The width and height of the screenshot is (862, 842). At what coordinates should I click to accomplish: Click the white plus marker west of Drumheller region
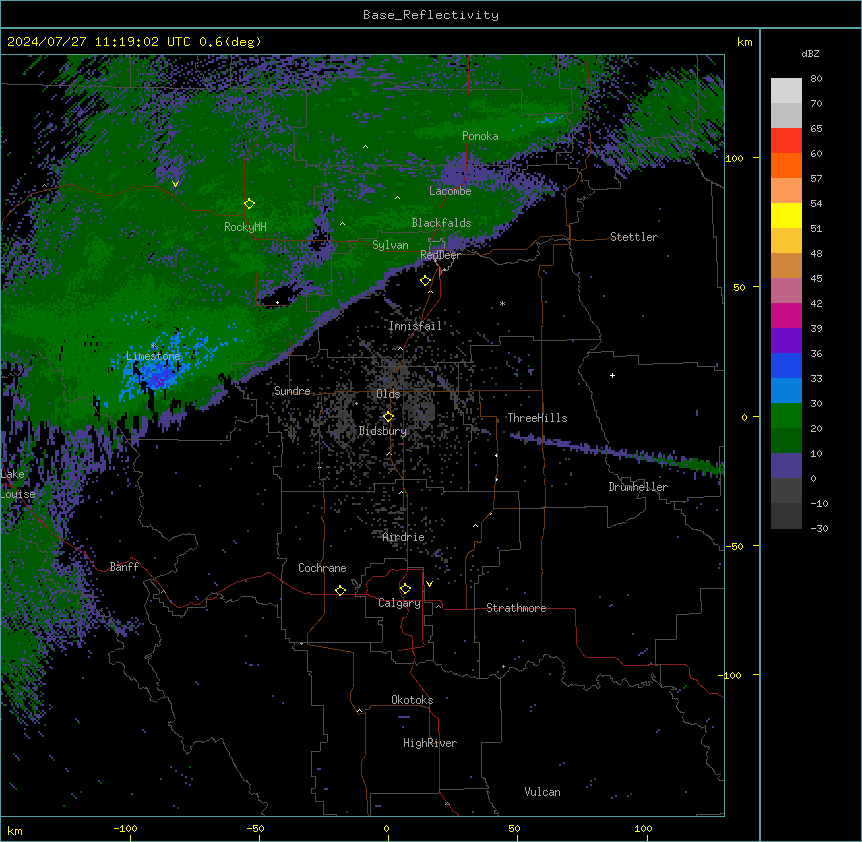point(612,375)
